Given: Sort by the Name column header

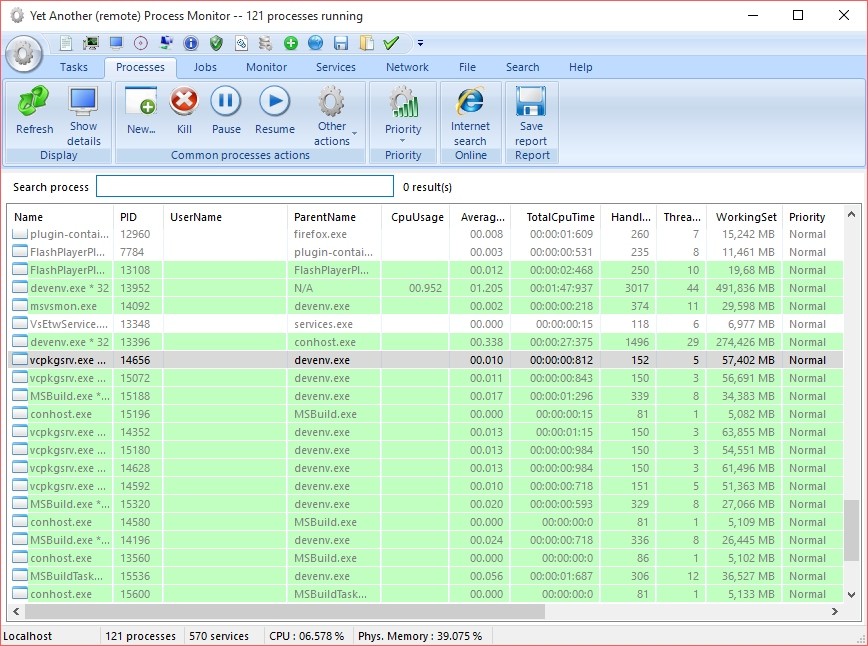Looking at the screenshot, I should coord(60,217).
